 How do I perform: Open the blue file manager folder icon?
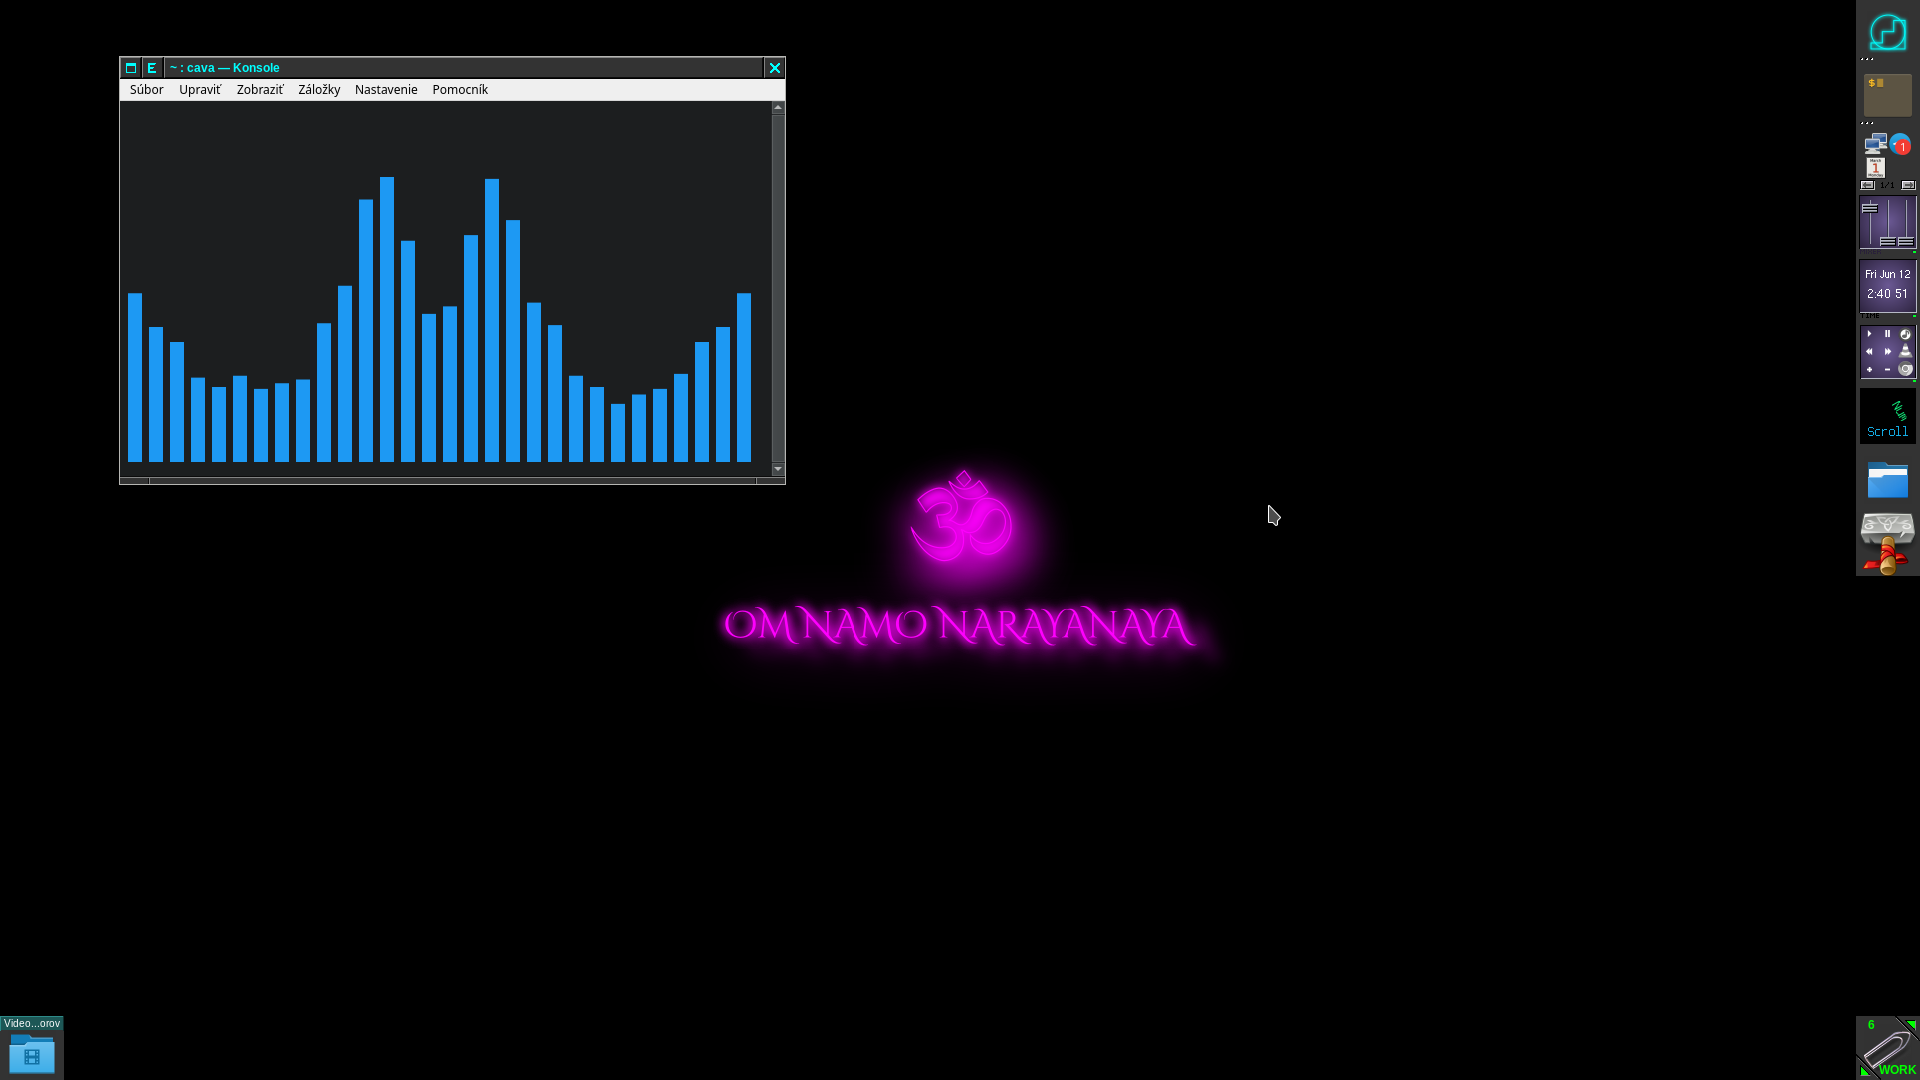coord(1887,480)
